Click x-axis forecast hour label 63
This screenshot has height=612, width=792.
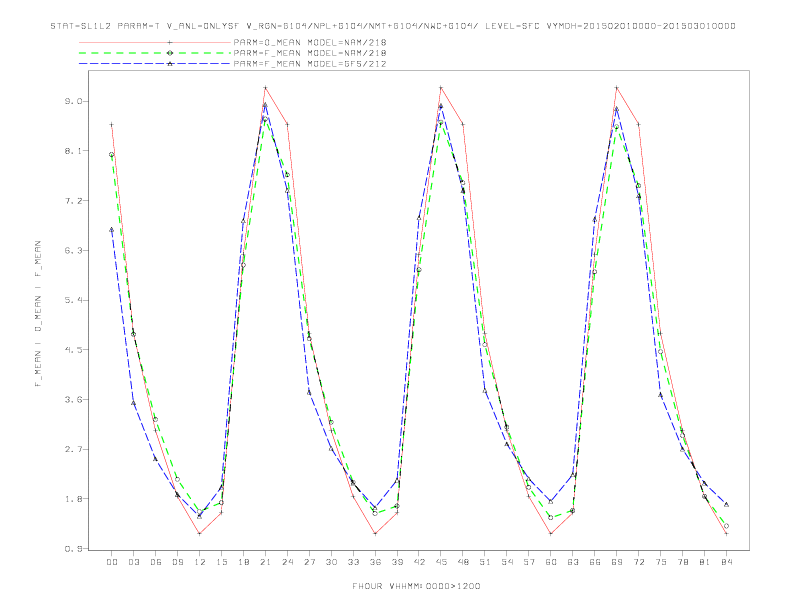[x=573, y=562]
